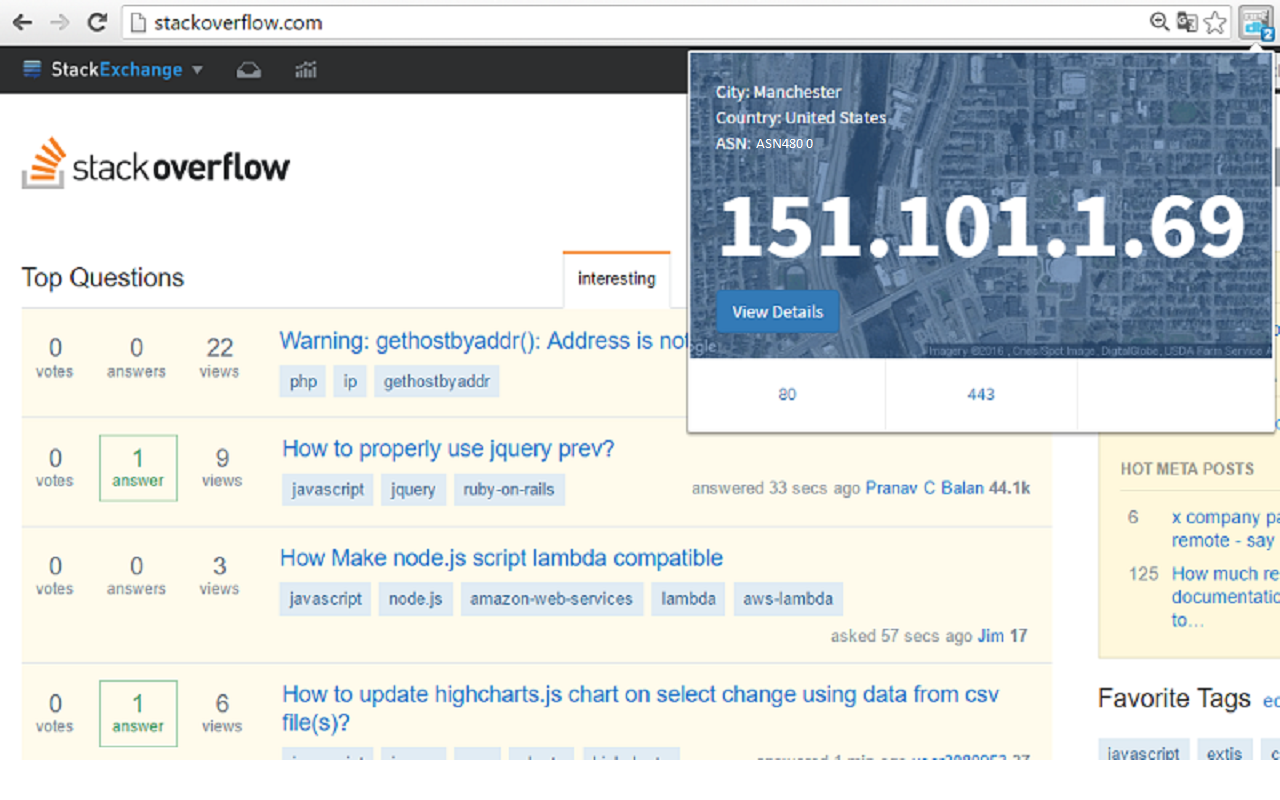
Task: Open the StackExchange sites dropdown arrow
Action: [x=198, y=69]
